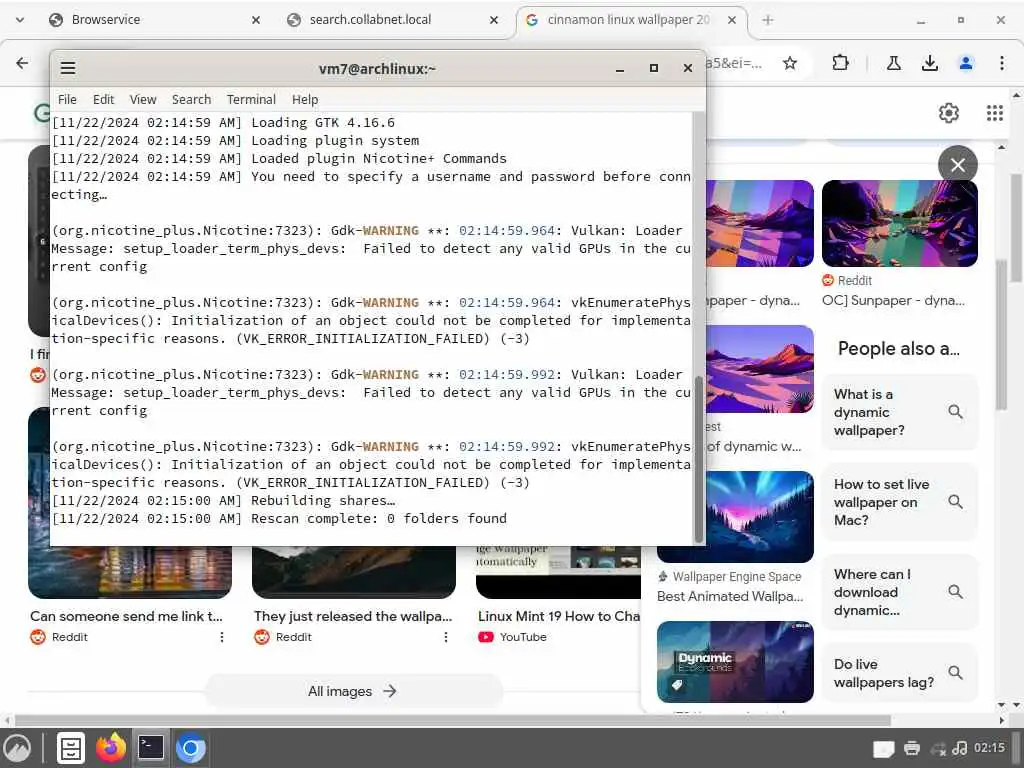The image size is (1024, 768).
Task: Open the Google apps grid
Action: (x=995, y=113)
